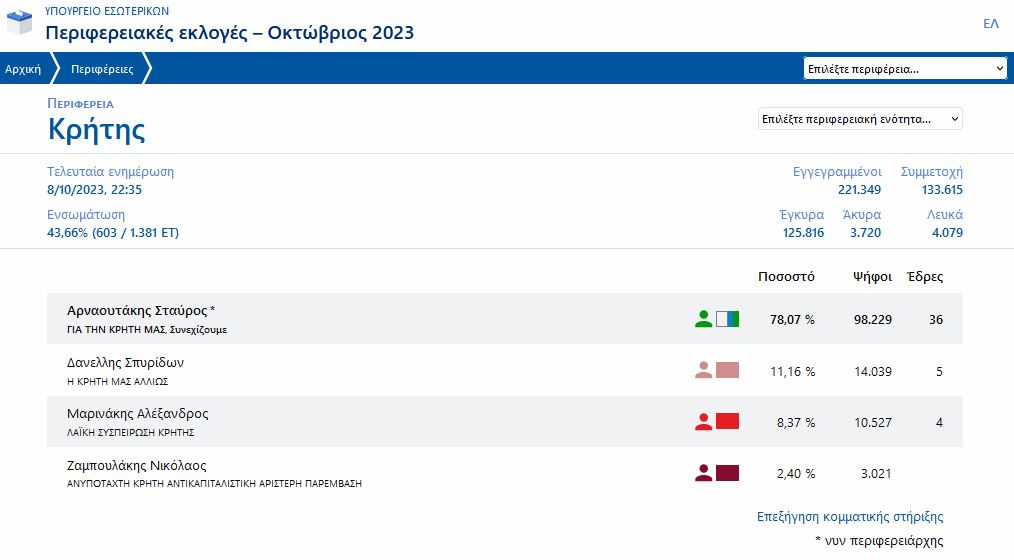This screenshot has height=560, width=1014.
Task: Click the multicolor party flag of Αρναουτάκης
Action: coord(727,319)
